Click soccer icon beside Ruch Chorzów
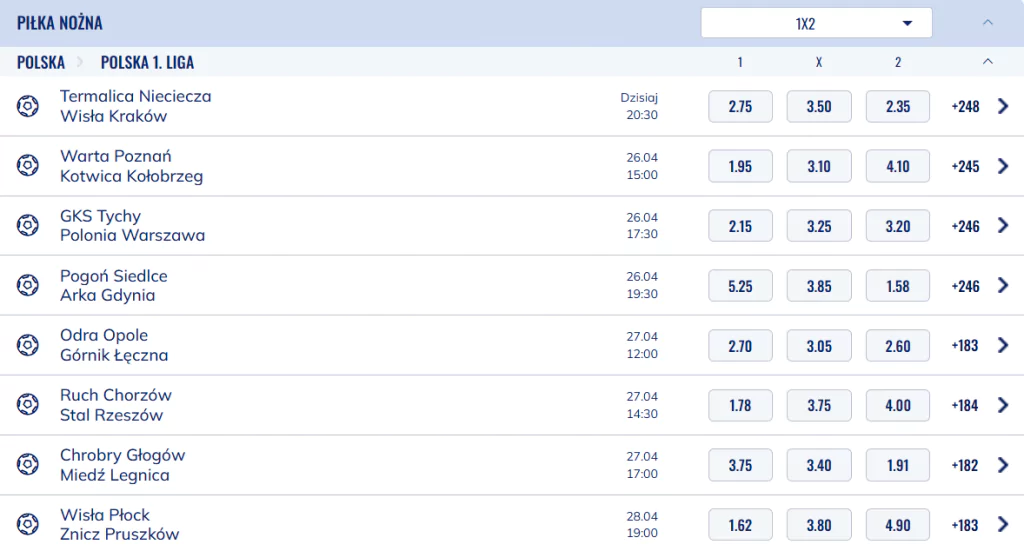1024x551 pixels. click(x=27, y=405)
